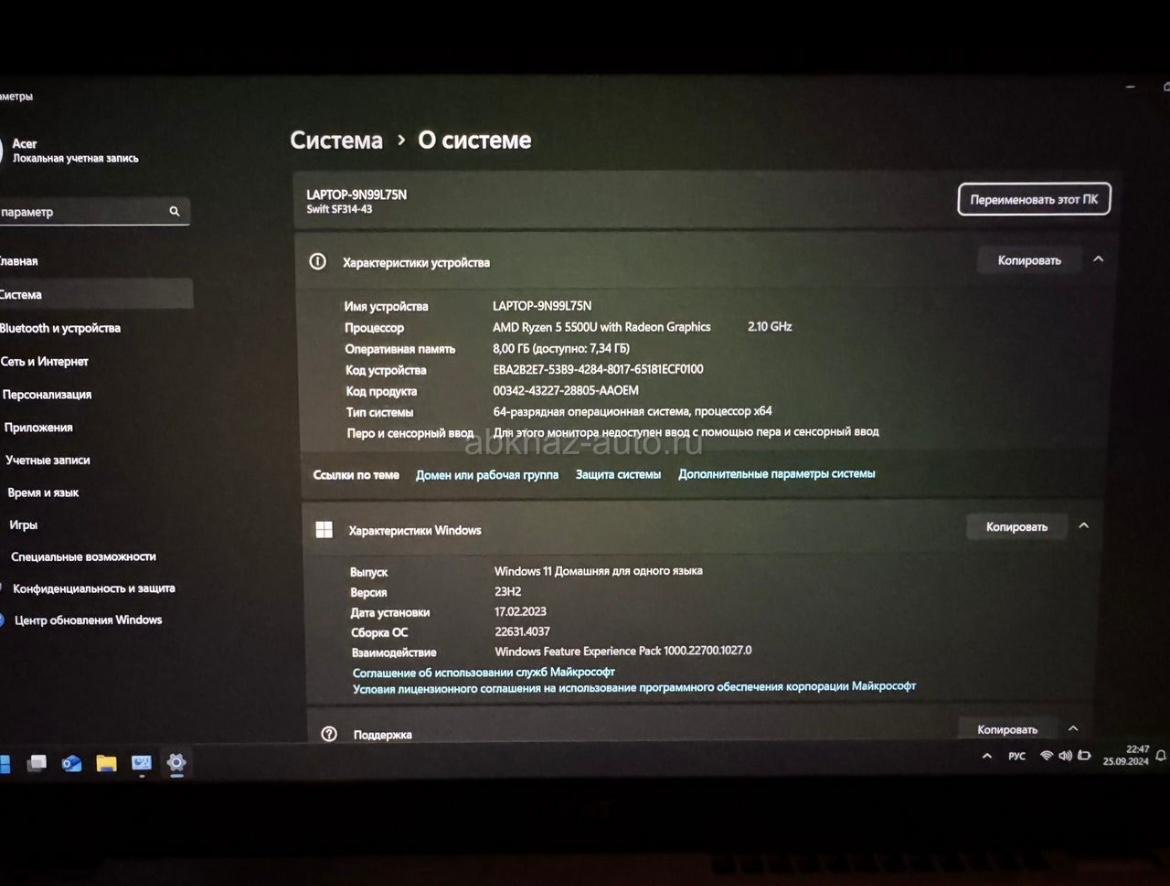
Task: Select edition Windows 11 Домашняя для одного языка
Action: coord(598,571)
